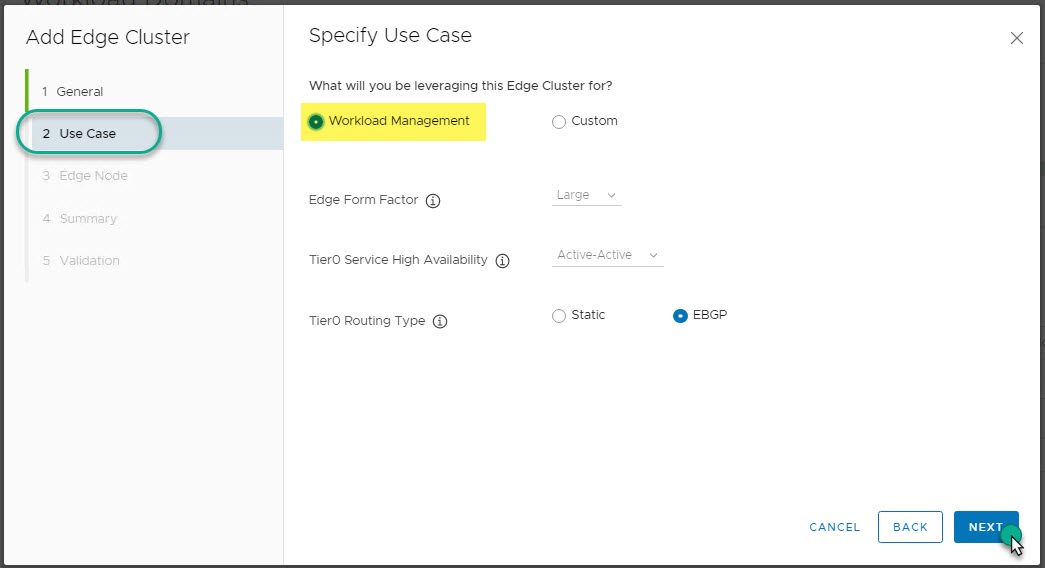Choose Static routing type
Viewport: 1045px width, 568px height.
559,315
